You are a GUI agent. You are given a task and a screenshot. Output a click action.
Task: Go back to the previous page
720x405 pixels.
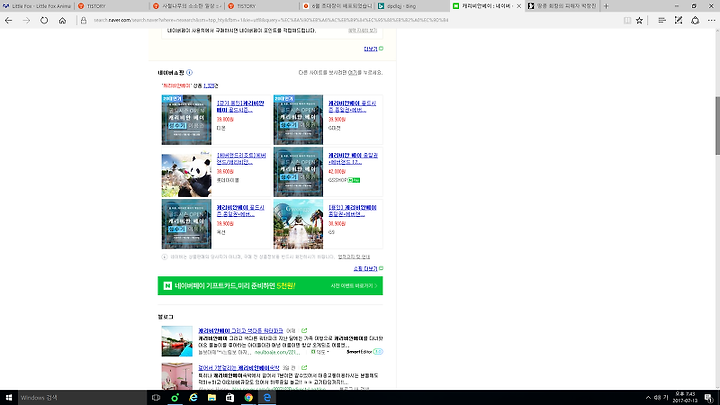[x=9, y=20]
